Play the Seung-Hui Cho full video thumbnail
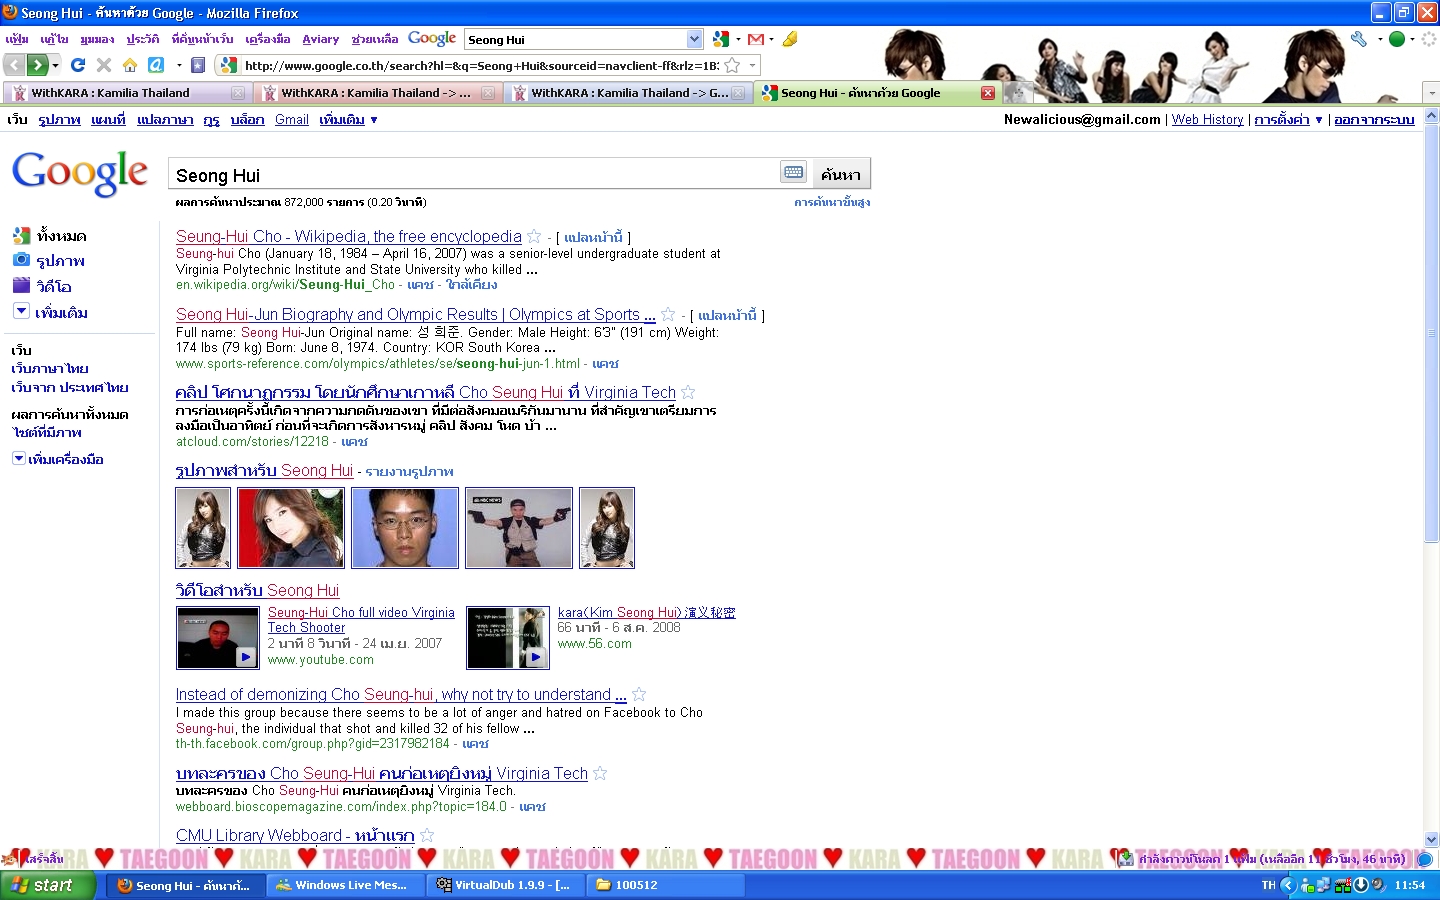Image resolution: width=1440 pixels, height=900 pixels. tap(217, 637)
